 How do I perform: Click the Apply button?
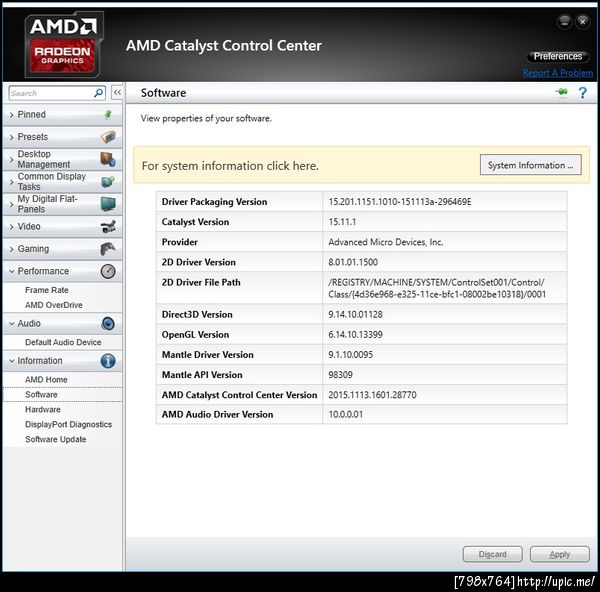559,554
